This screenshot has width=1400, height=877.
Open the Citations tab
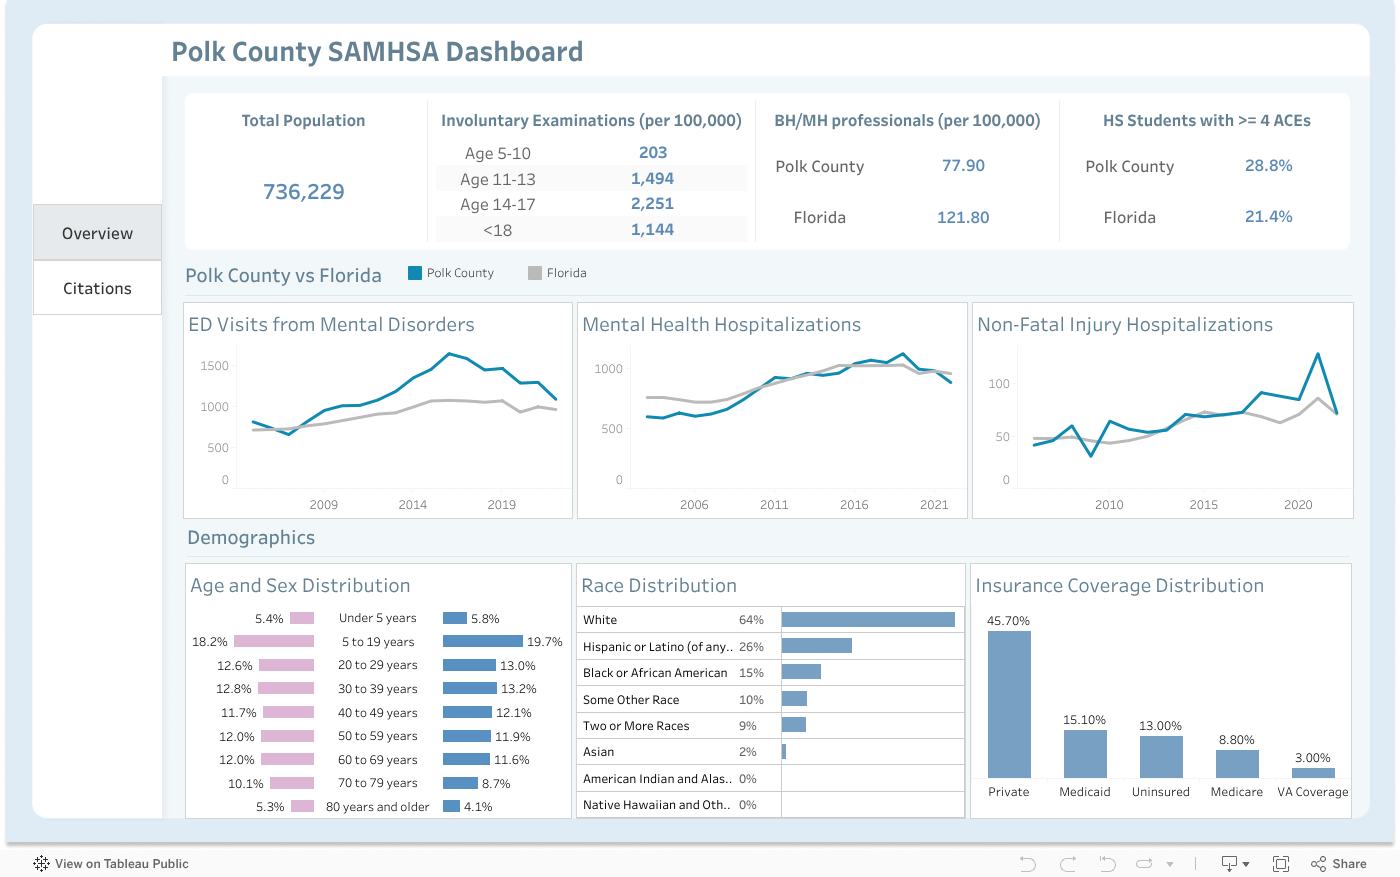point(97,288)
